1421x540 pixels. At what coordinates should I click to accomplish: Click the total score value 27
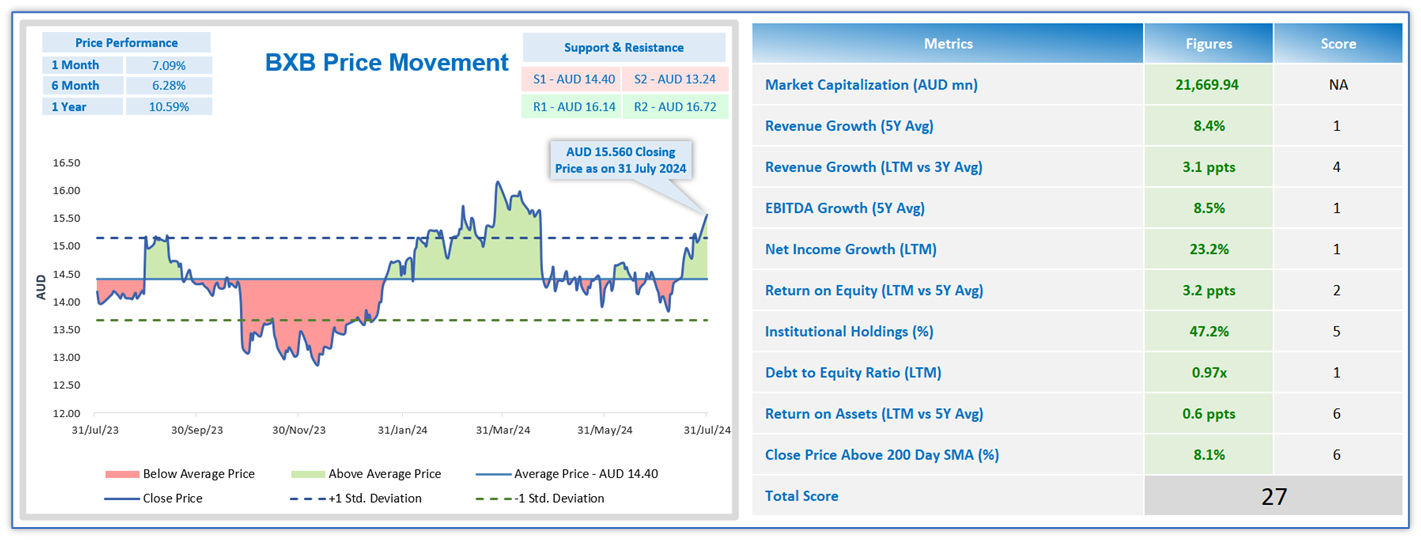(1274, 496)
